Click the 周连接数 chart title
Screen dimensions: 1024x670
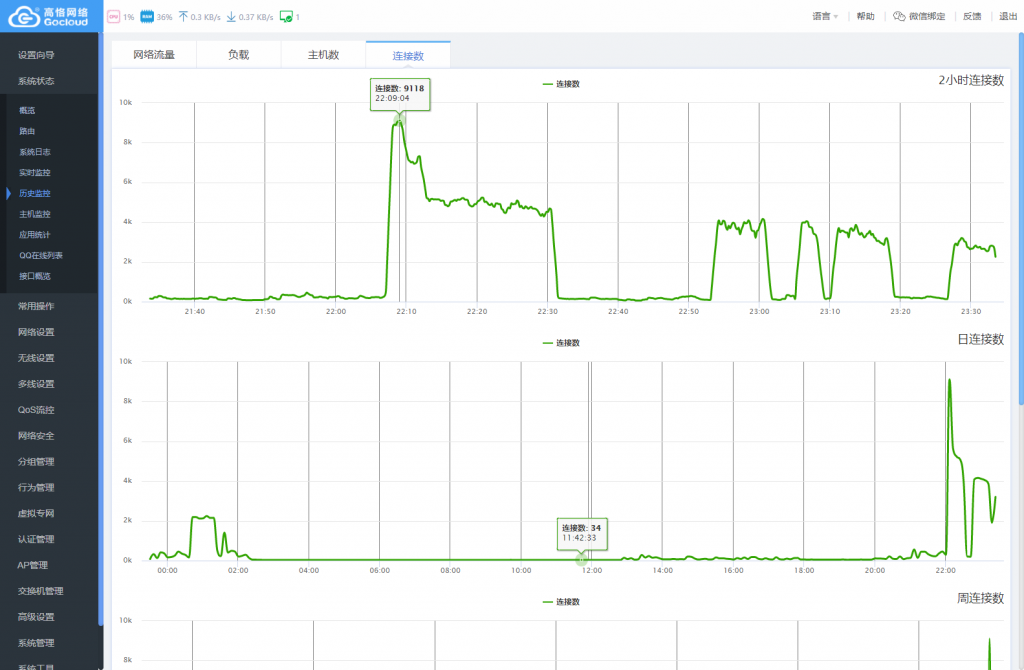click(x=981, y=598)
